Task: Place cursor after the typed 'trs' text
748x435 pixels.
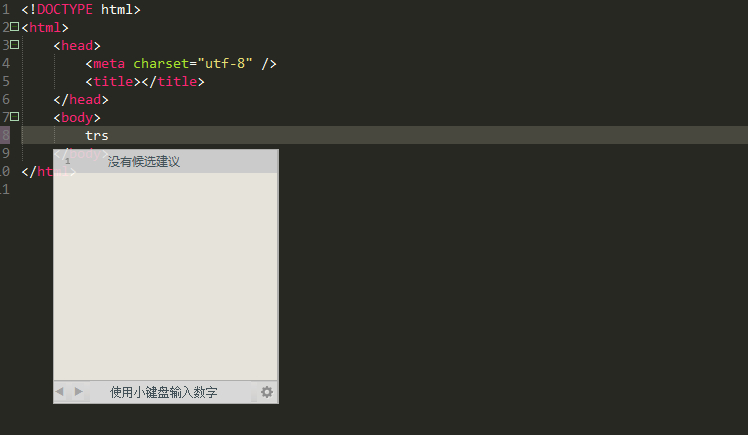Action: (x=109, y=136)
